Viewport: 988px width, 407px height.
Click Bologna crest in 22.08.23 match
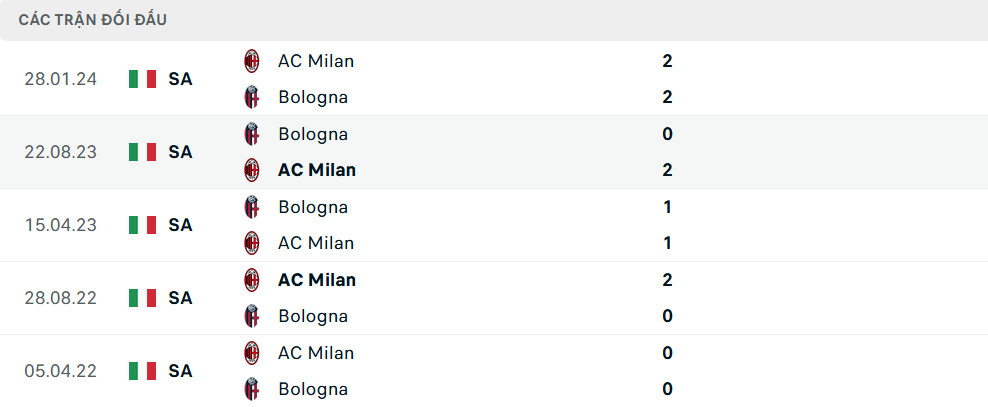click(x=252, y=134)
